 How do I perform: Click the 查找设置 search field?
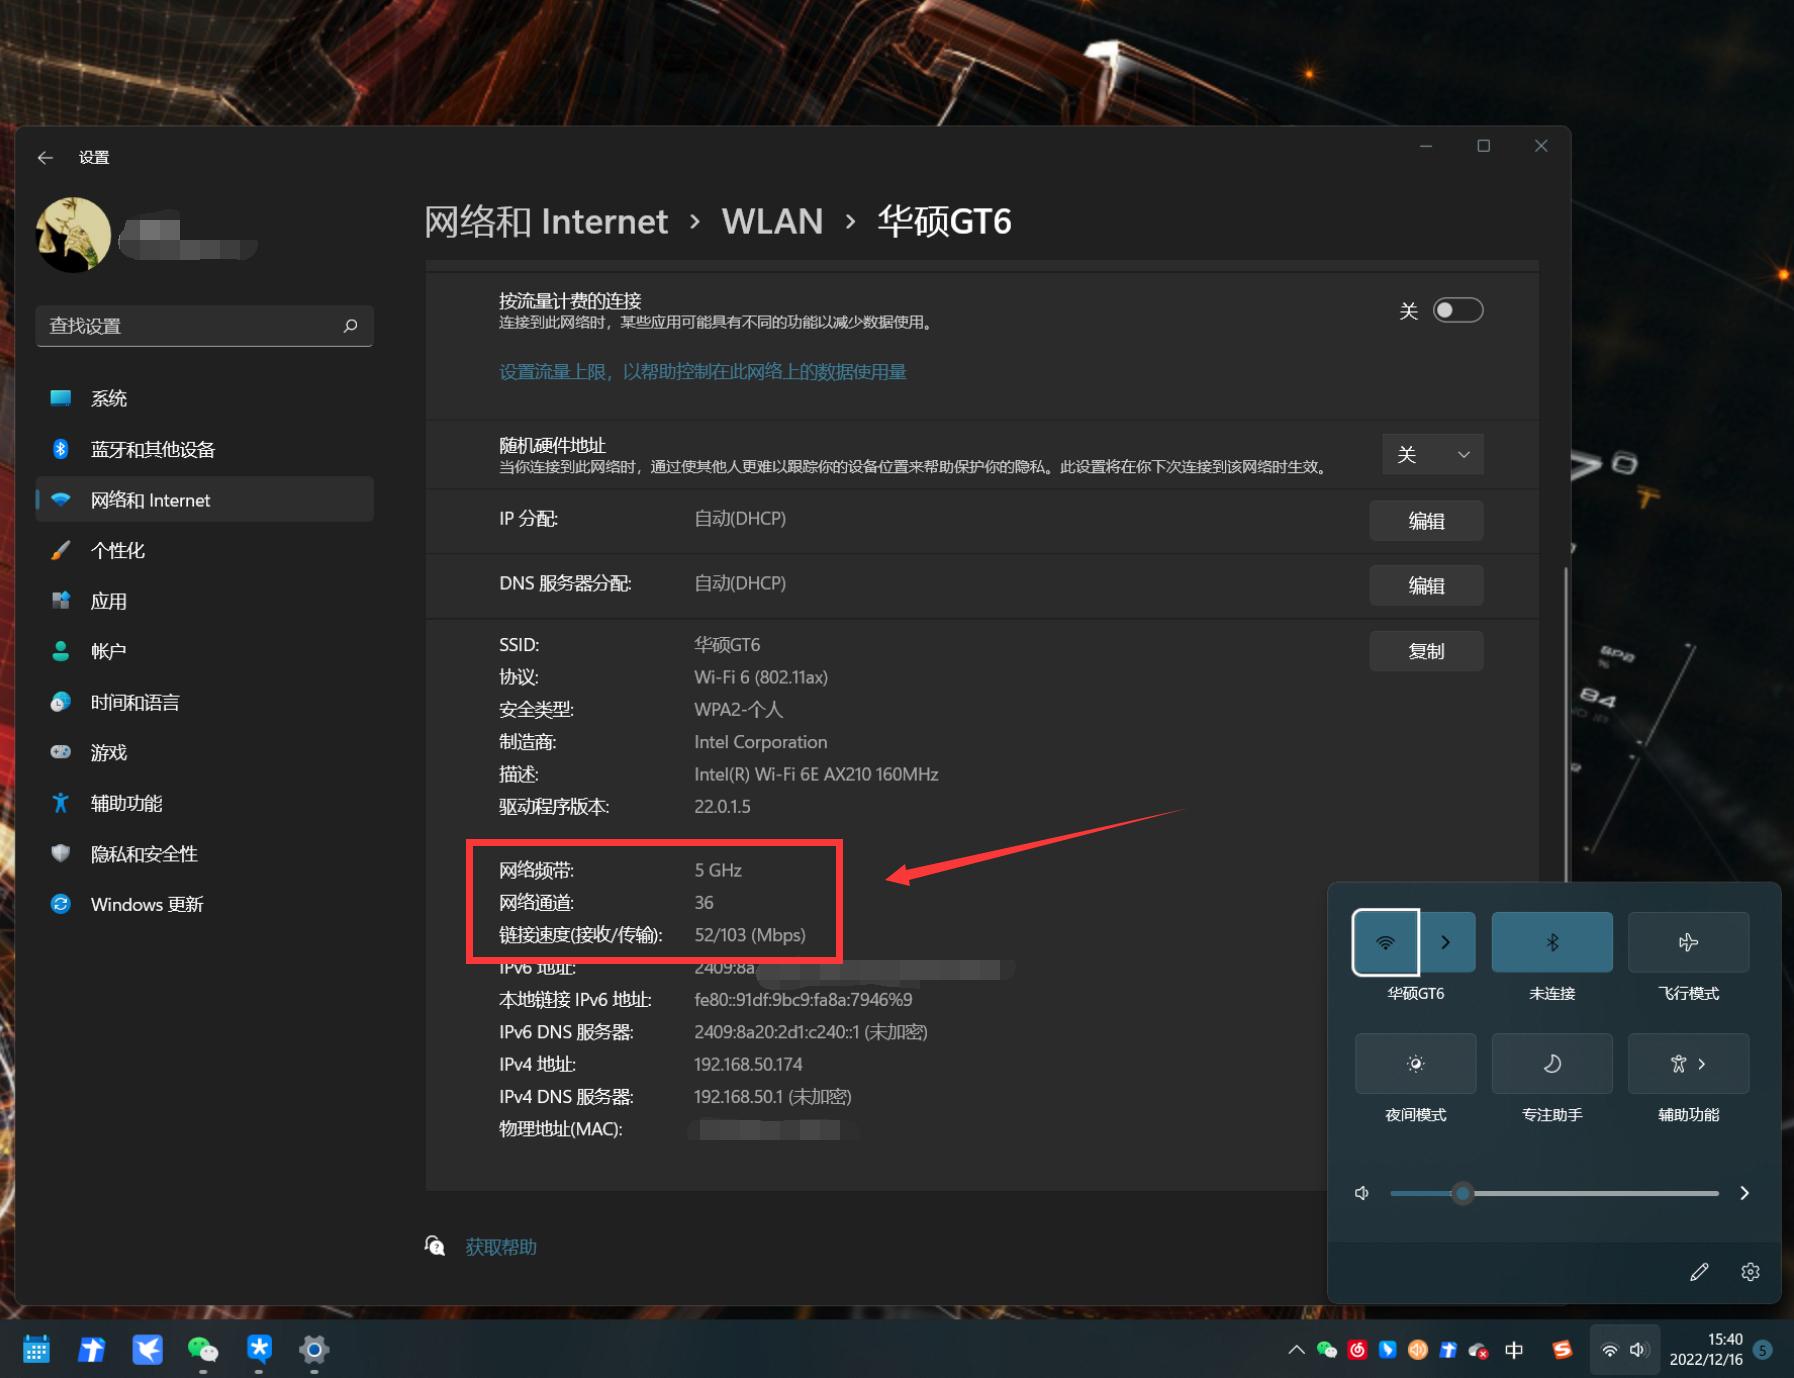(x=190, y=326)
